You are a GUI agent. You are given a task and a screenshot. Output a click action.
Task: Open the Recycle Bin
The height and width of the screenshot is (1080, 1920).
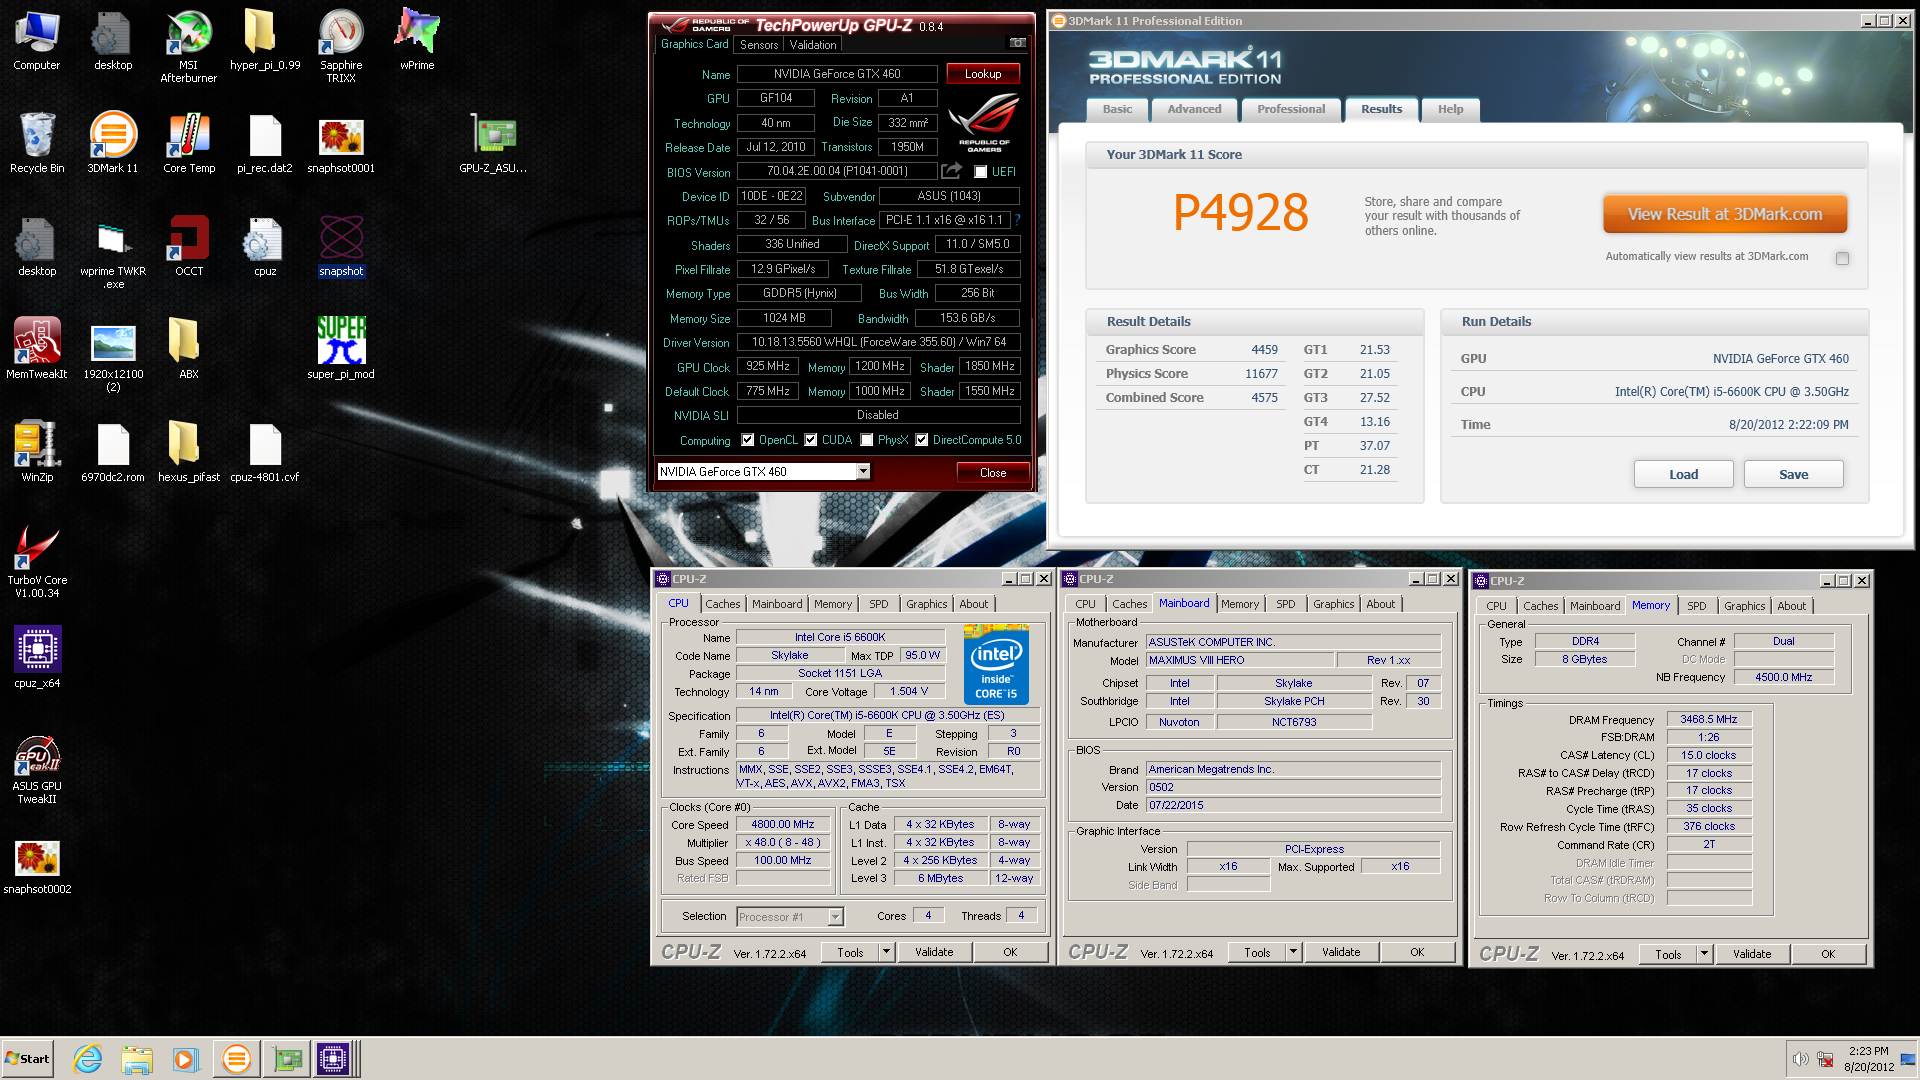coord(37,143)
